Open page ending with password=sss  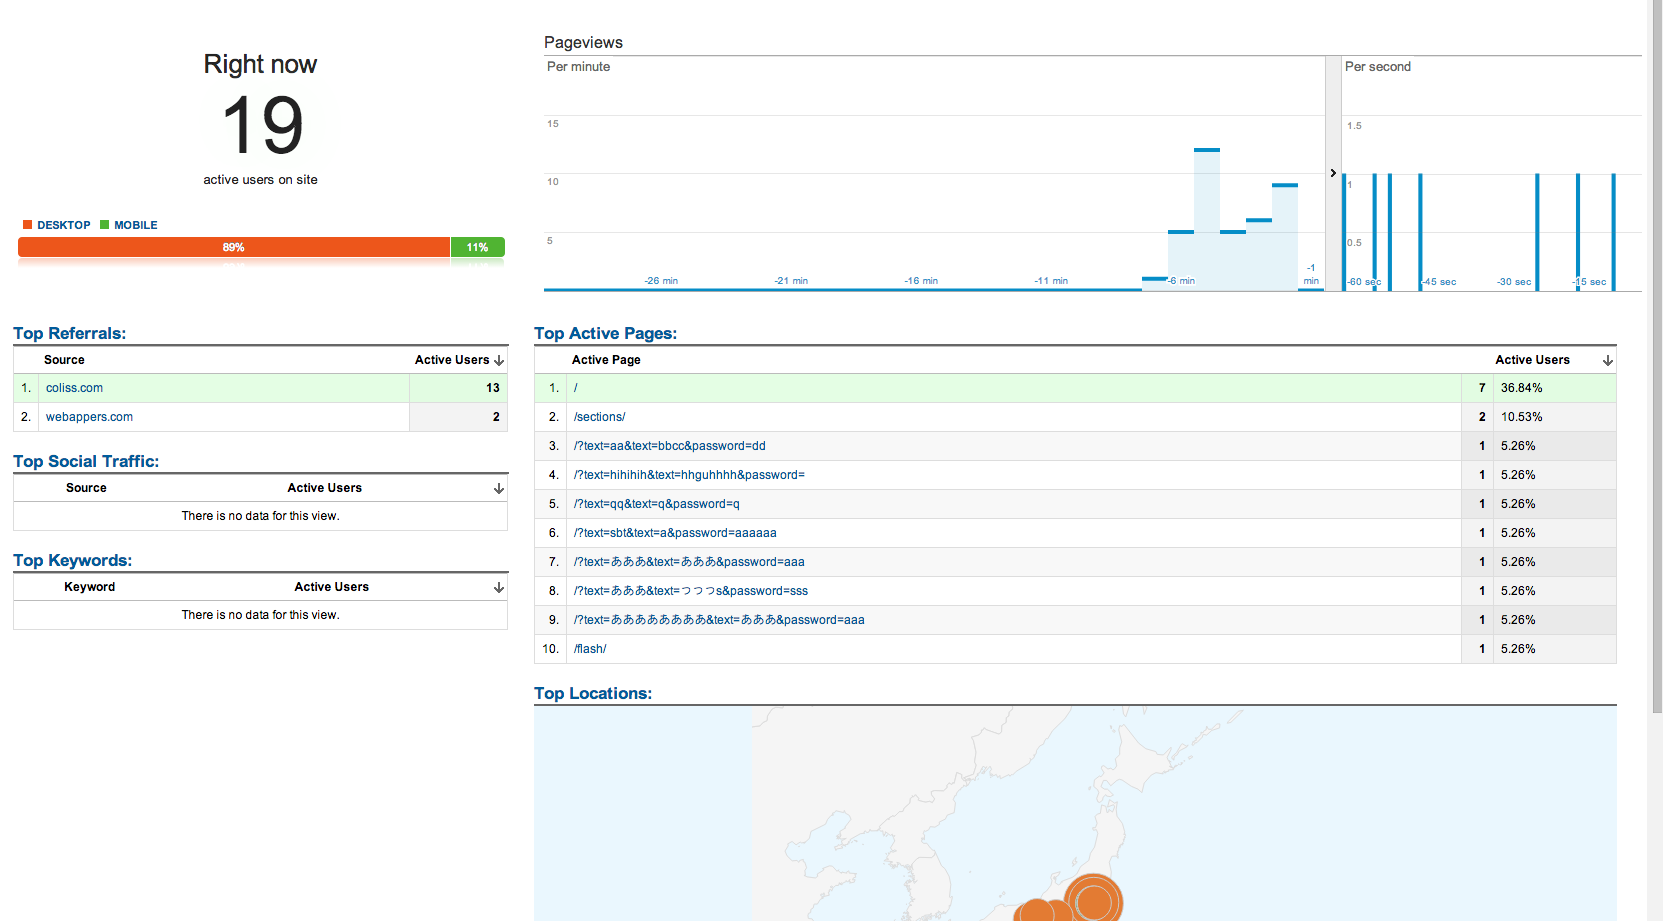[690, 591]
